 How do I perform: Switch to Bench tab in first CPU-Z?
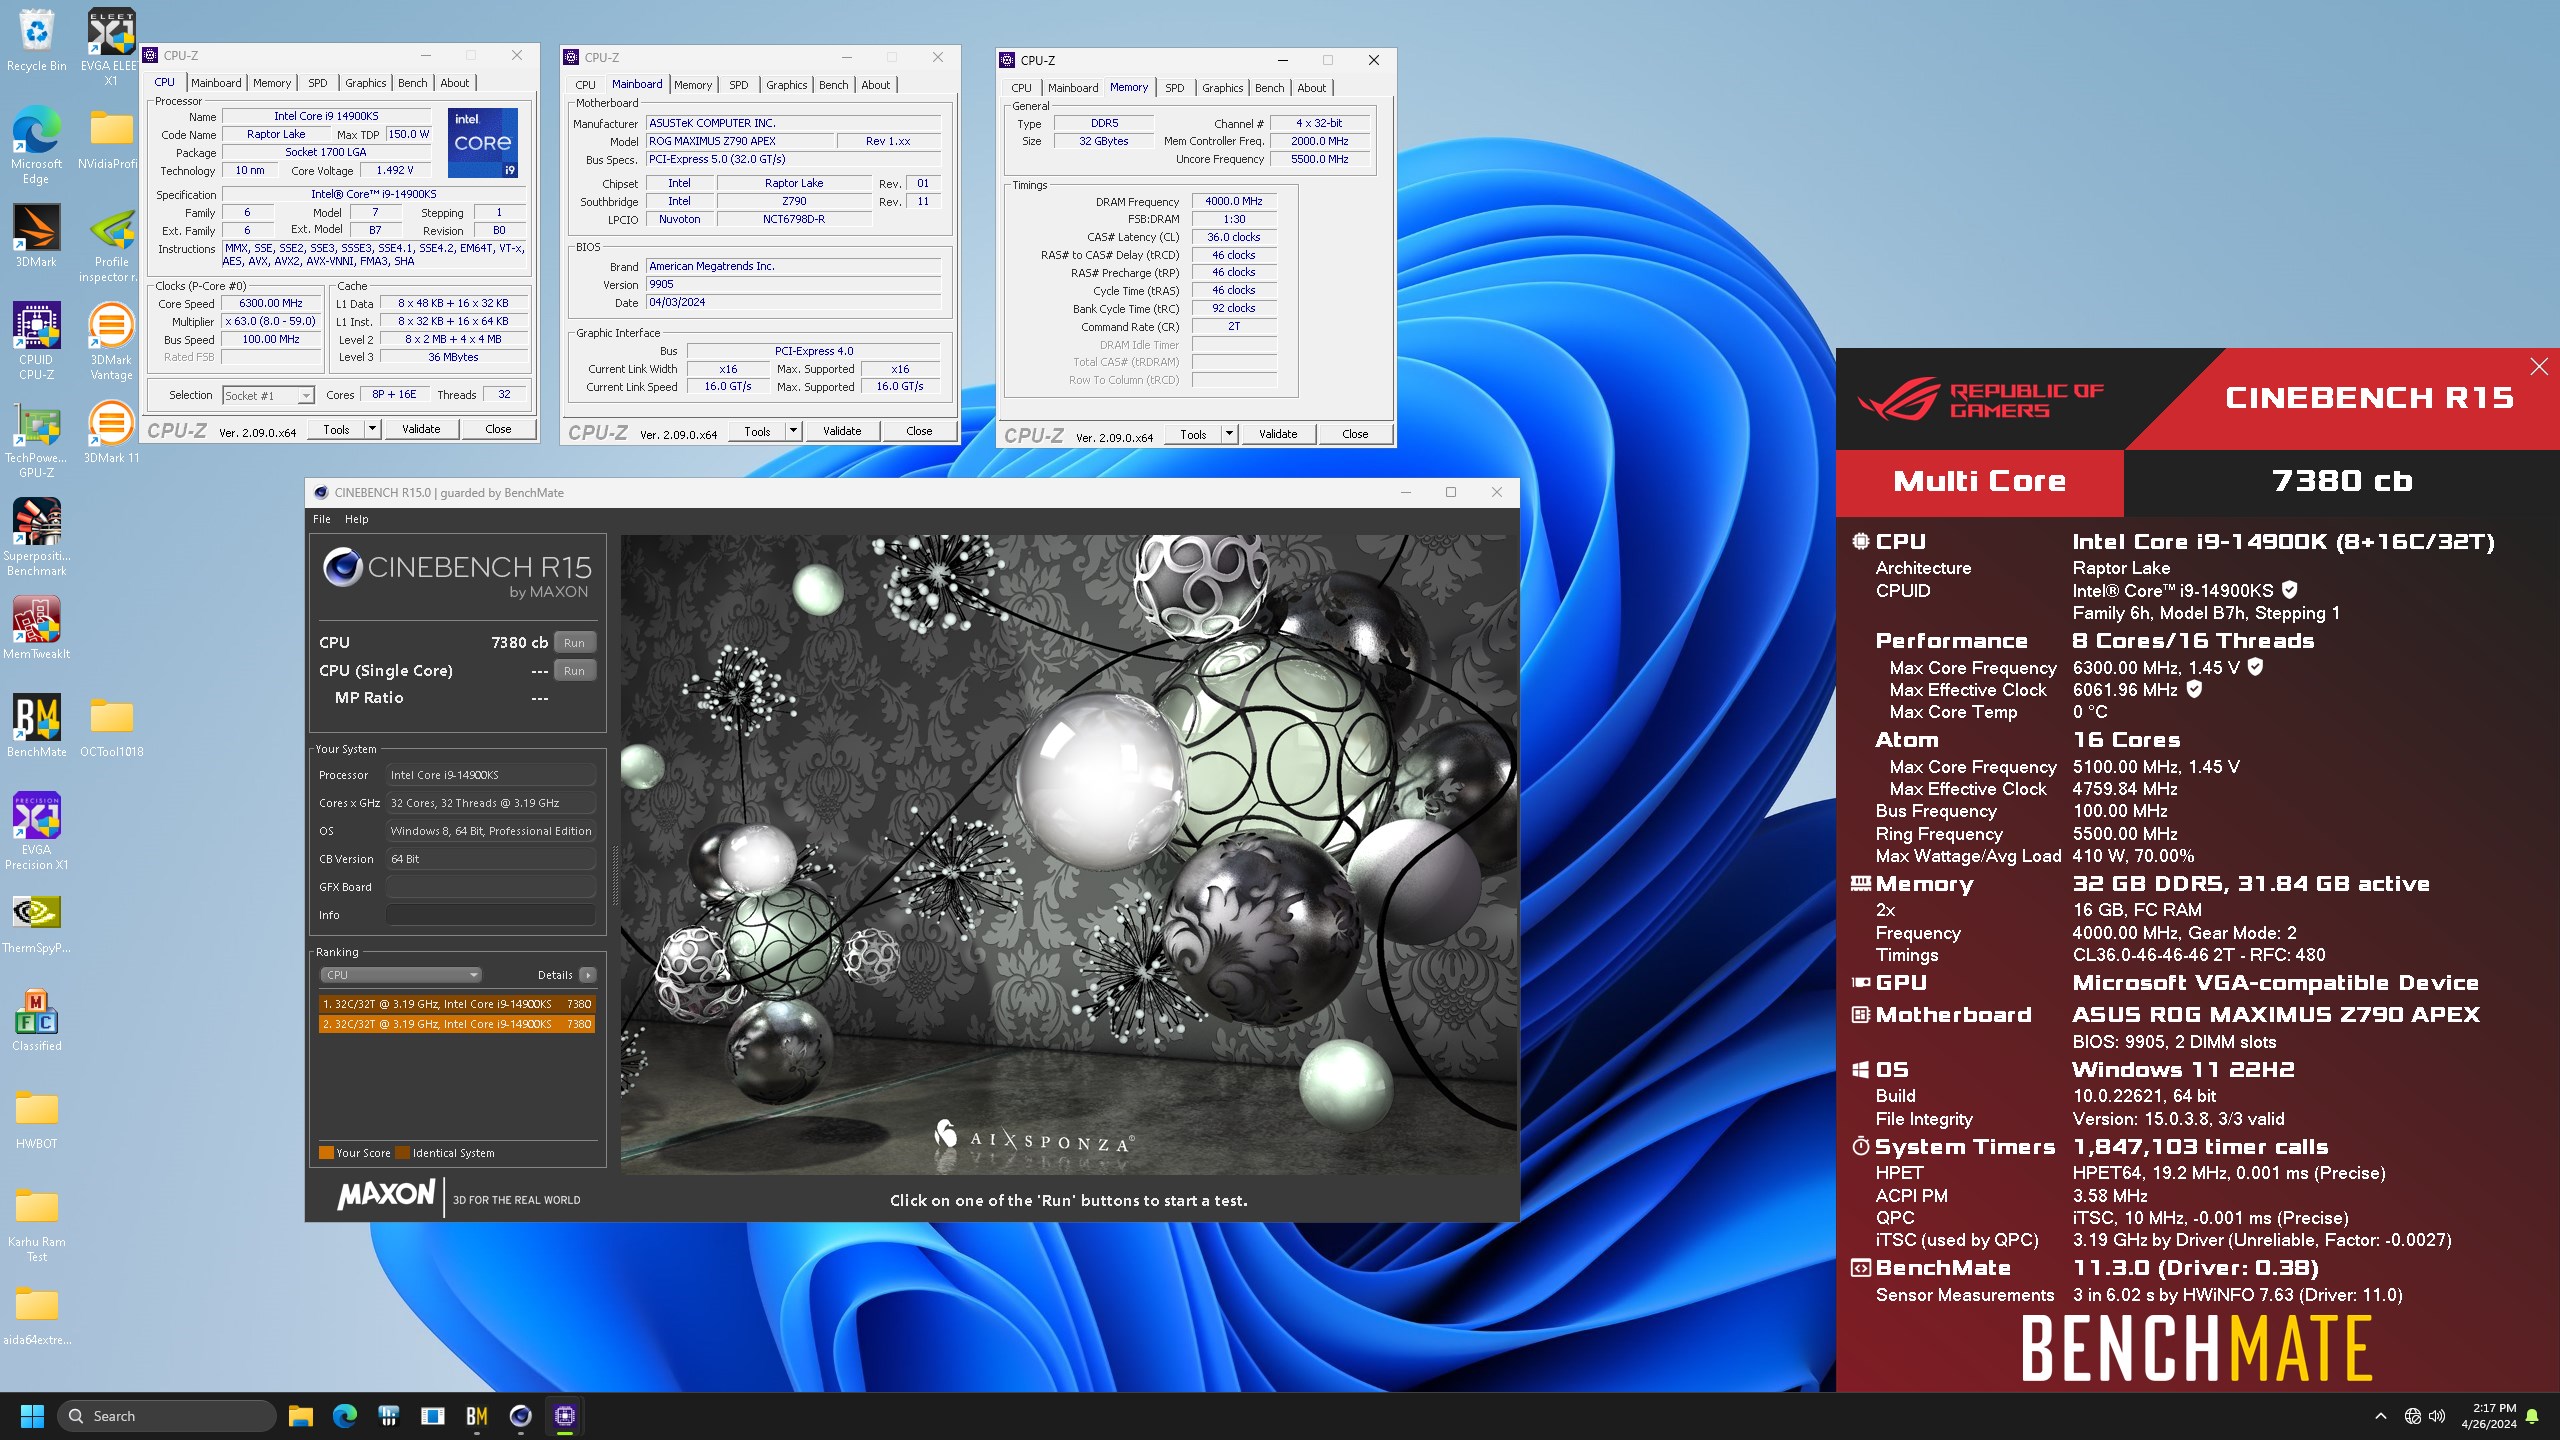pyautogui.click(x=412, y=83)
